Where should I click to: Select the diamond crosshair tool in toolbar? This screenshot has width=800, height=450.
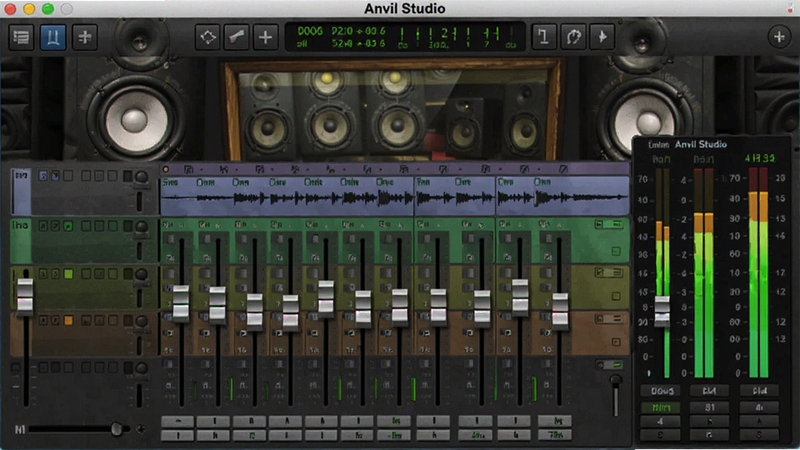pos(208,37)
